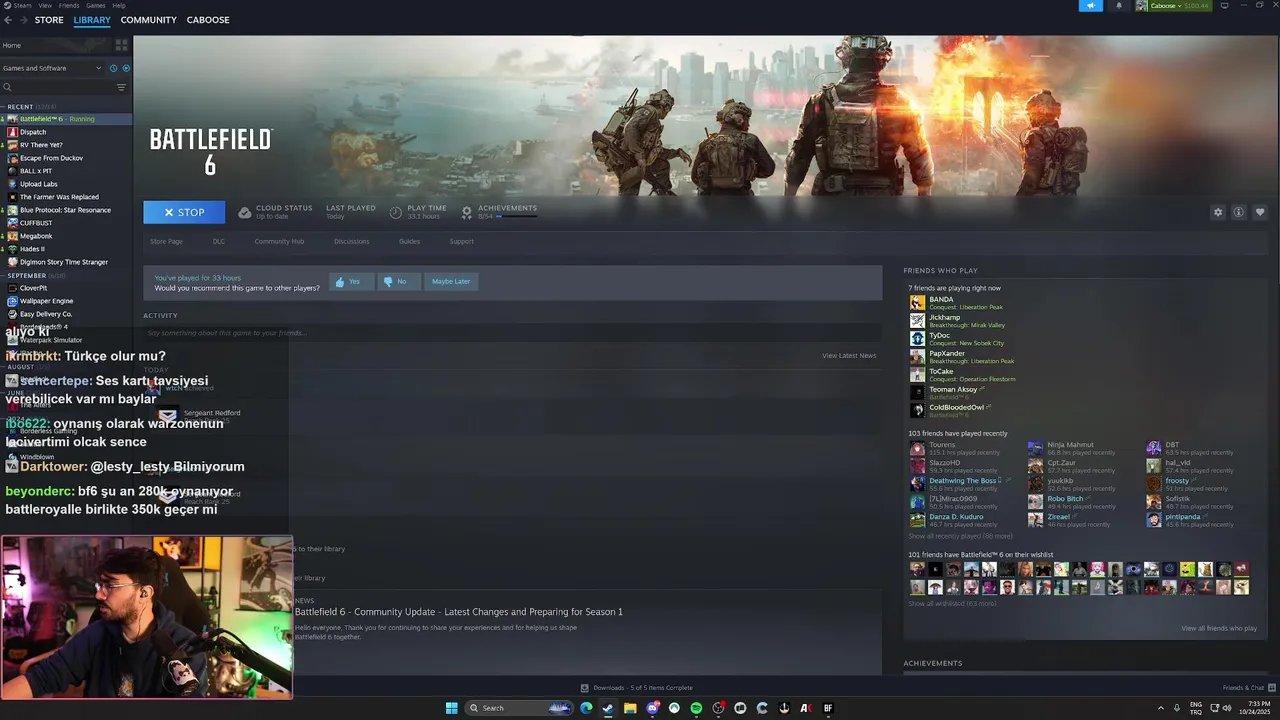
Task: Open the DLC link
Action: pyautogui.click(x=219, y=241)
